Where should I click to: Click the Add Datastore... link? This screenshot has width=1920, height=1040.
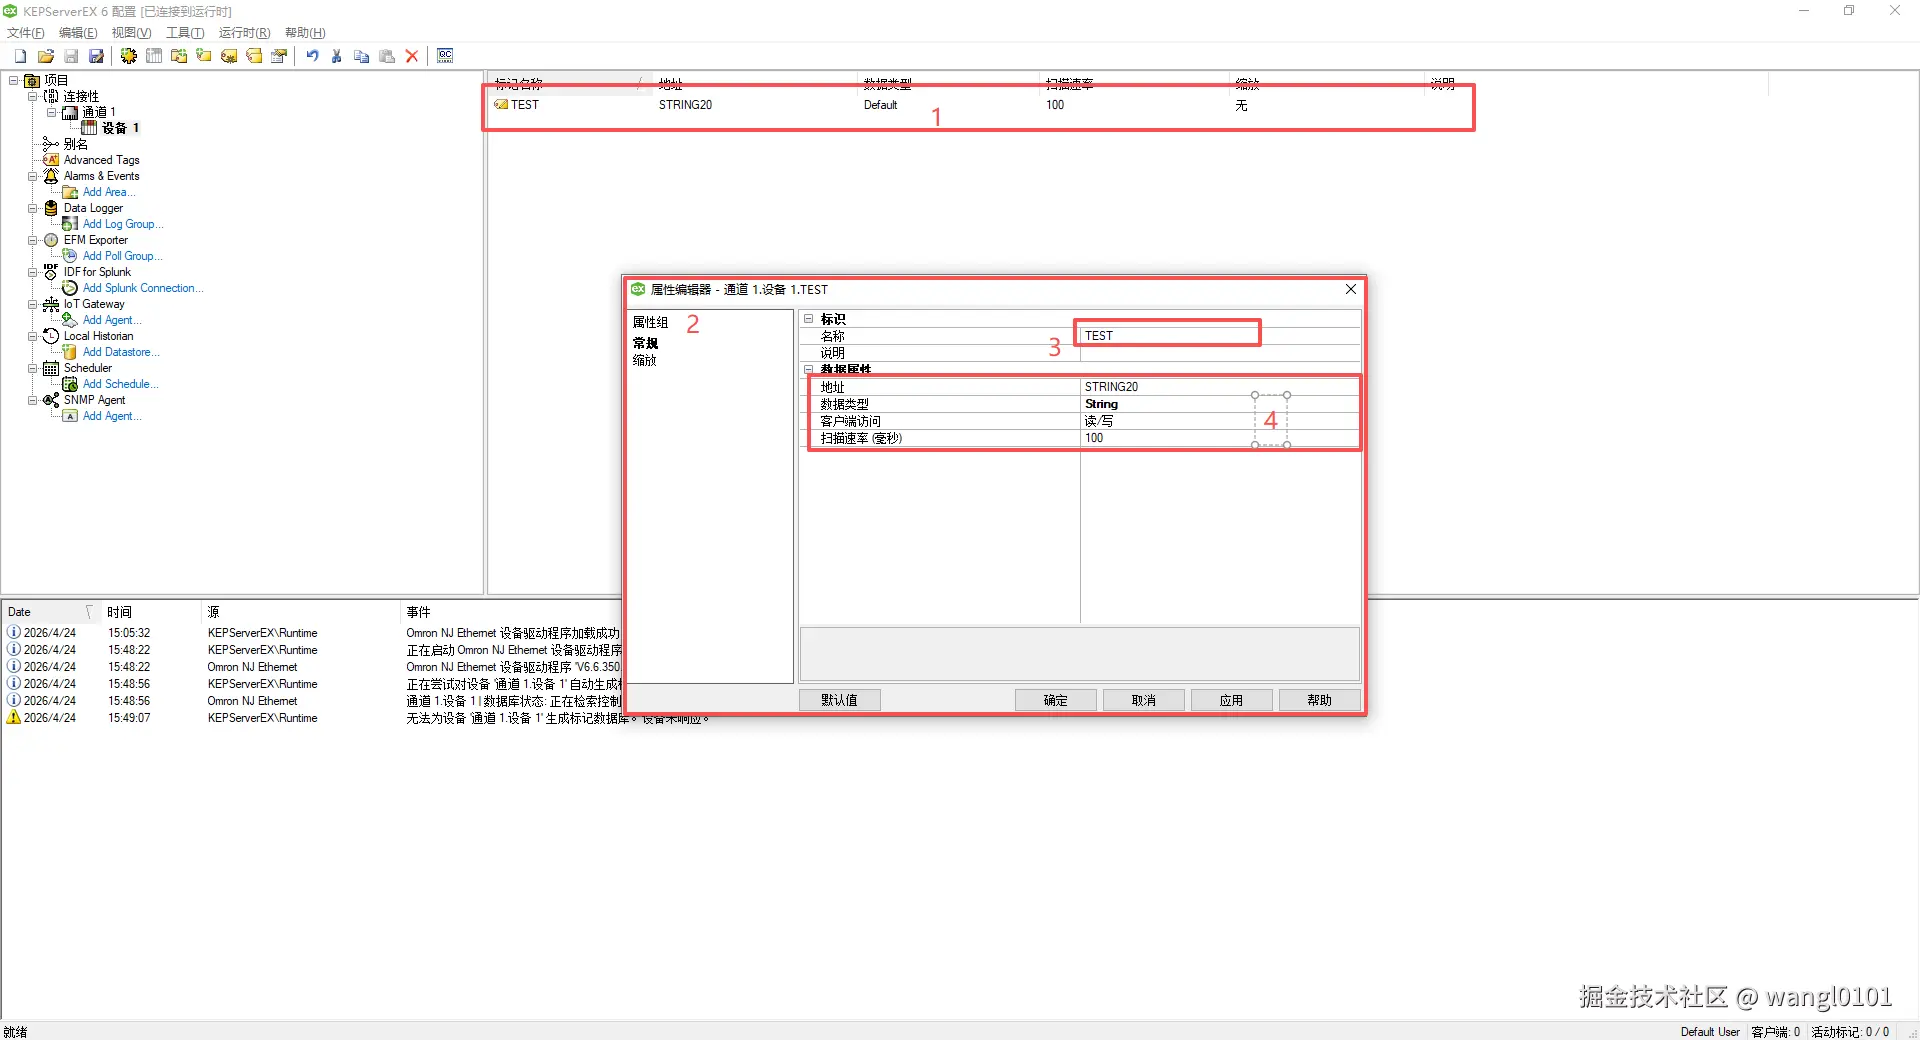click(121, 352)
